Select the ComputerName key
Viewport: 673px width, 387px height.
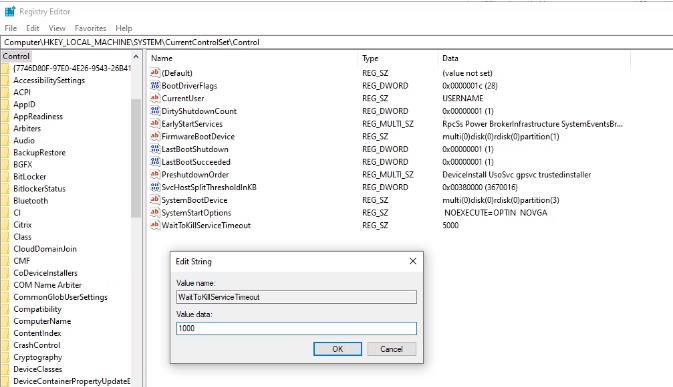42,321
